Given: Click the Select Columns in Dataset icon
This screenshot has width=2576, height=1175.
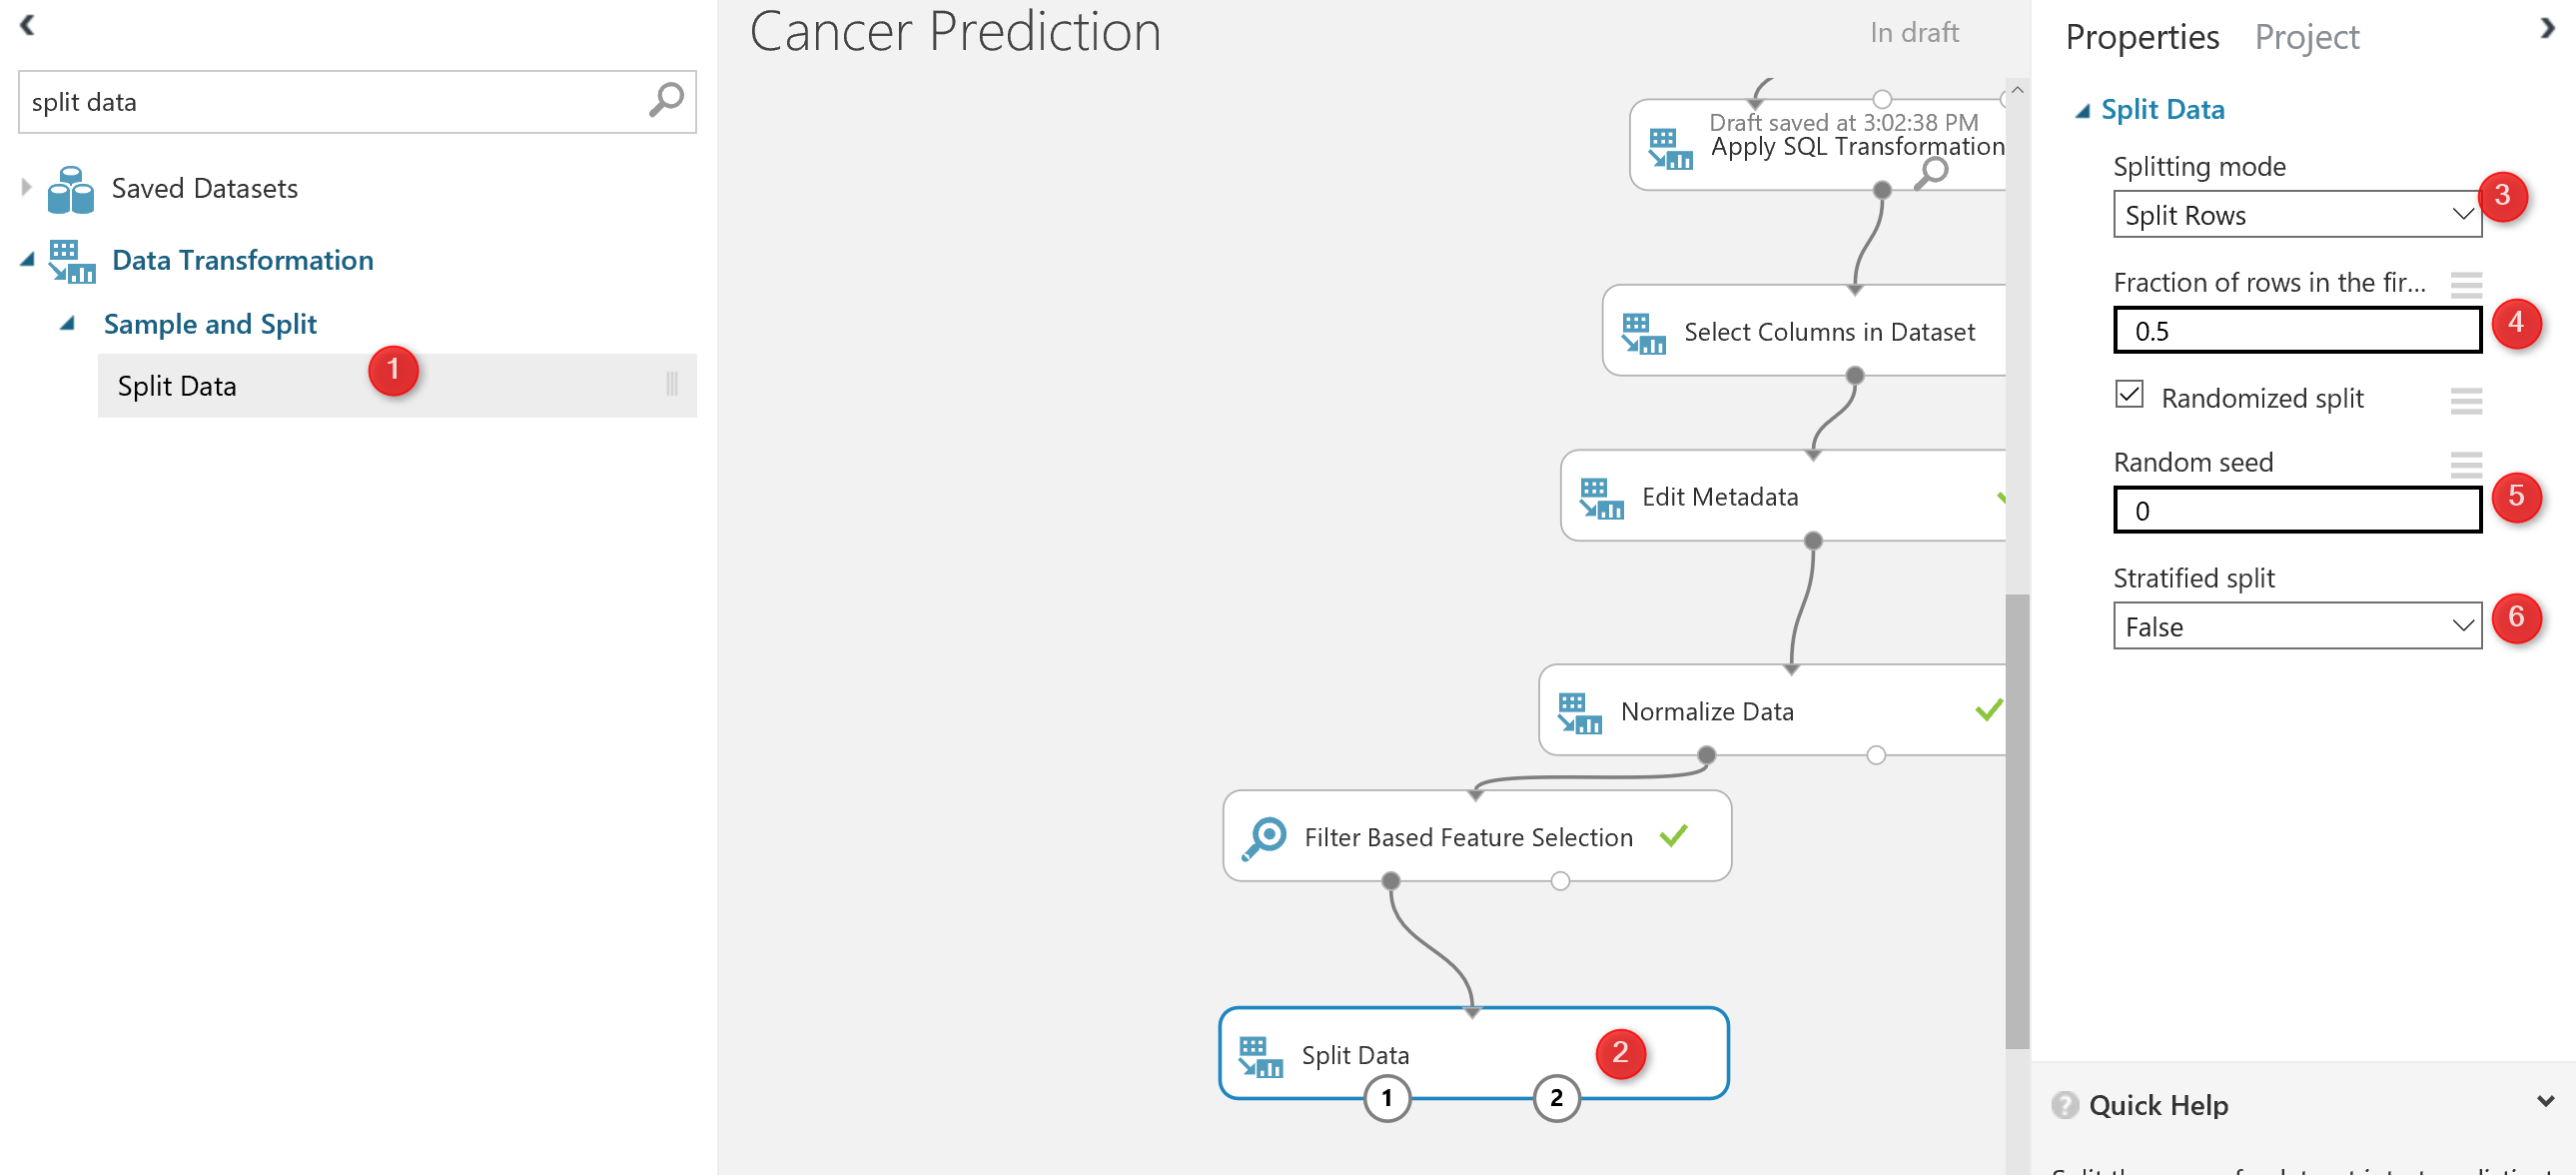Looking at the screenshot, I should [x=1643, y=332].
